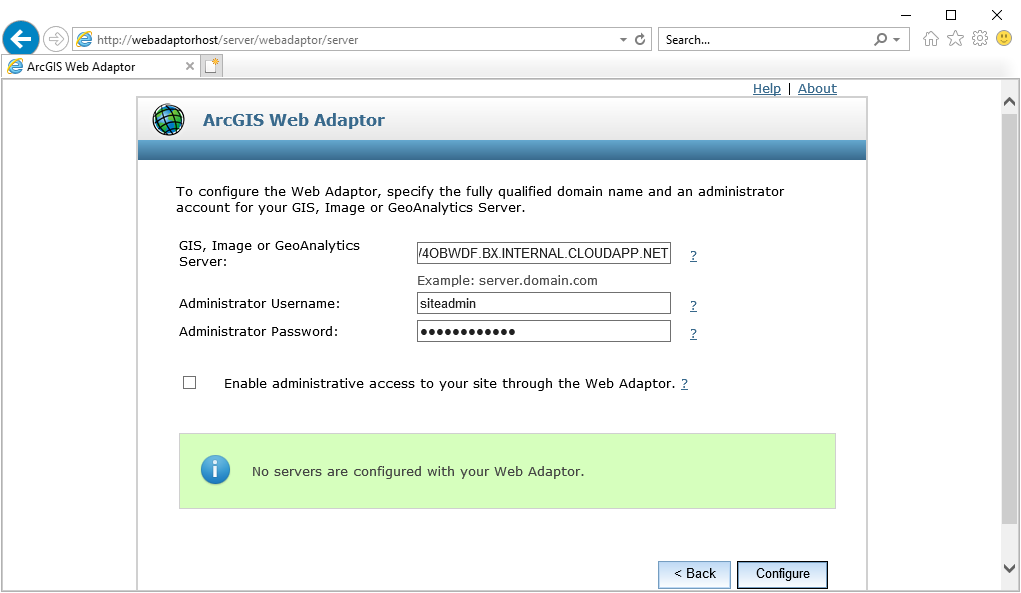Image resolution: width=1021 pixels, height=593 pixels.
Task: Close the browser window
Action: tap(997, 15)
